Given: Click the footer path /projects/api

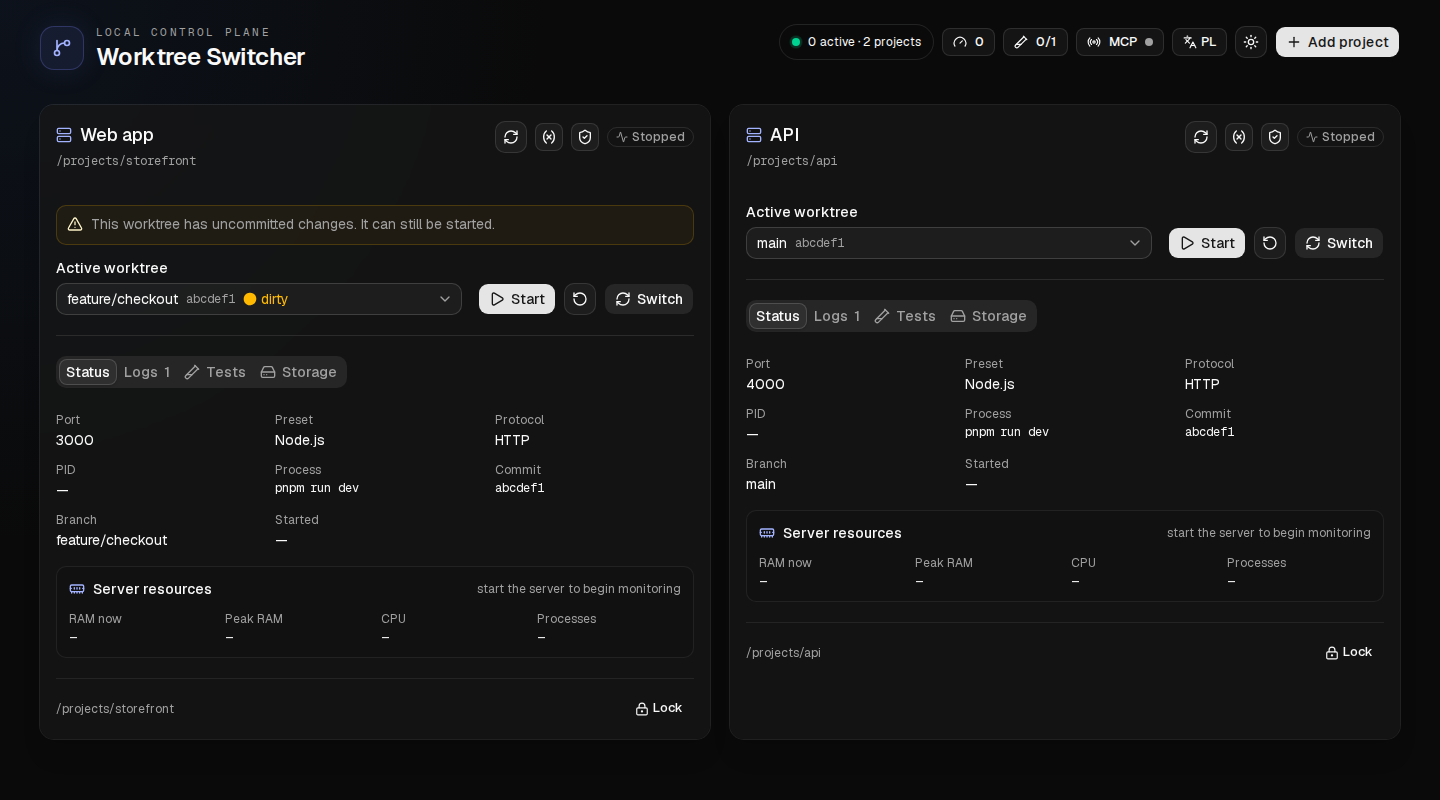Looking at the screenshot, I should pyautogui.click(x=784, y=653).
